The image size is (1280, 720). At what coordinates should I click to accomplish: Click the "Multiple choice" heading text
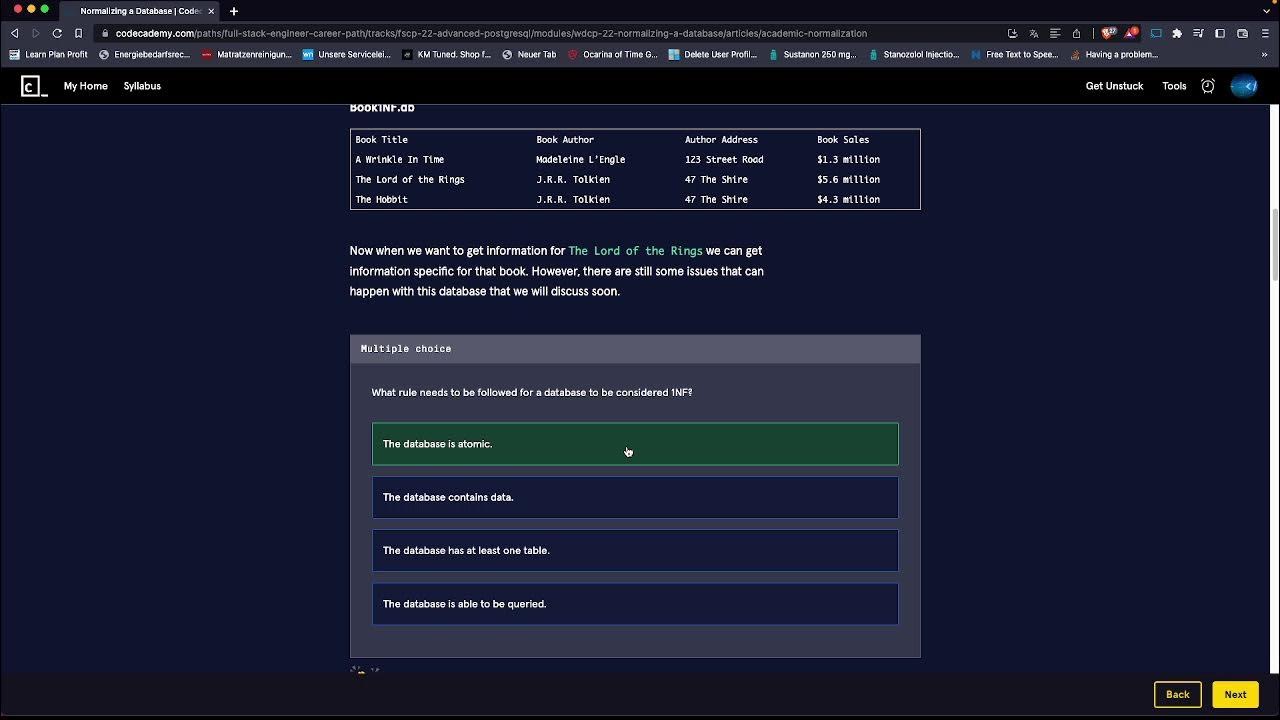pos(406,349)
